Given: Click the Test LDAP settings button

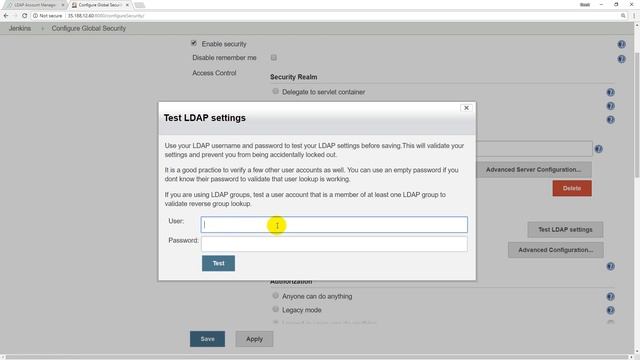Looking at the screenshot, I should click(565, 229).
